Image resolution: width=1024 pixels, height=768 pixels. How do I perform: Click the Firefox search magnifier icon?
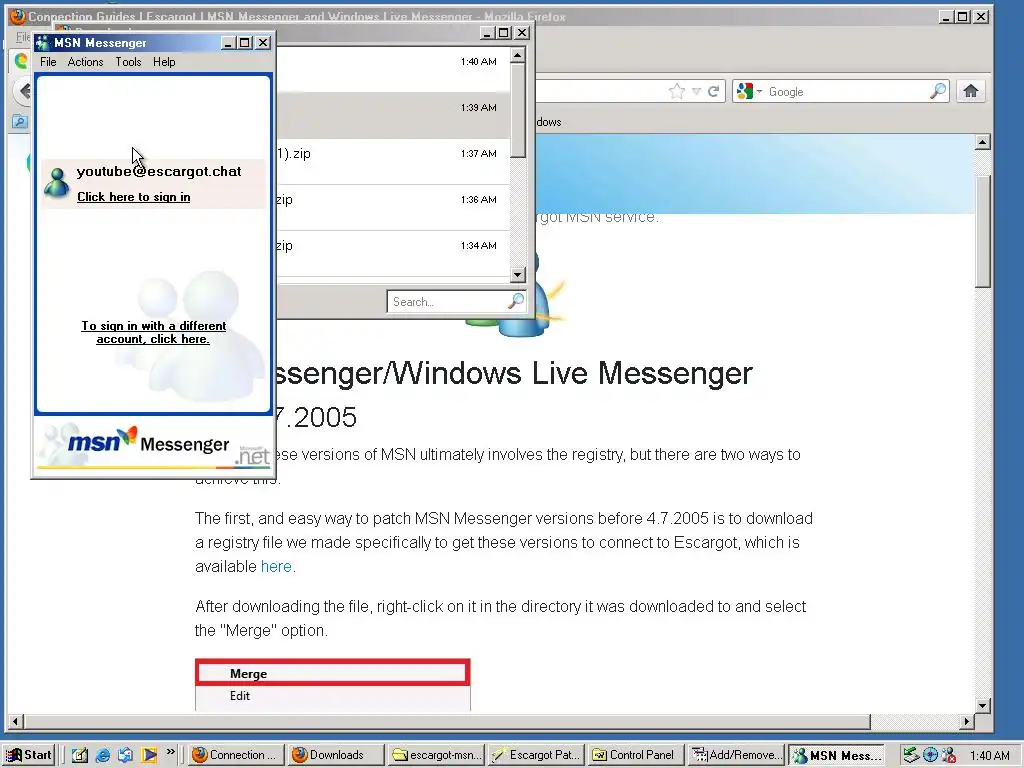coord(938,91)
